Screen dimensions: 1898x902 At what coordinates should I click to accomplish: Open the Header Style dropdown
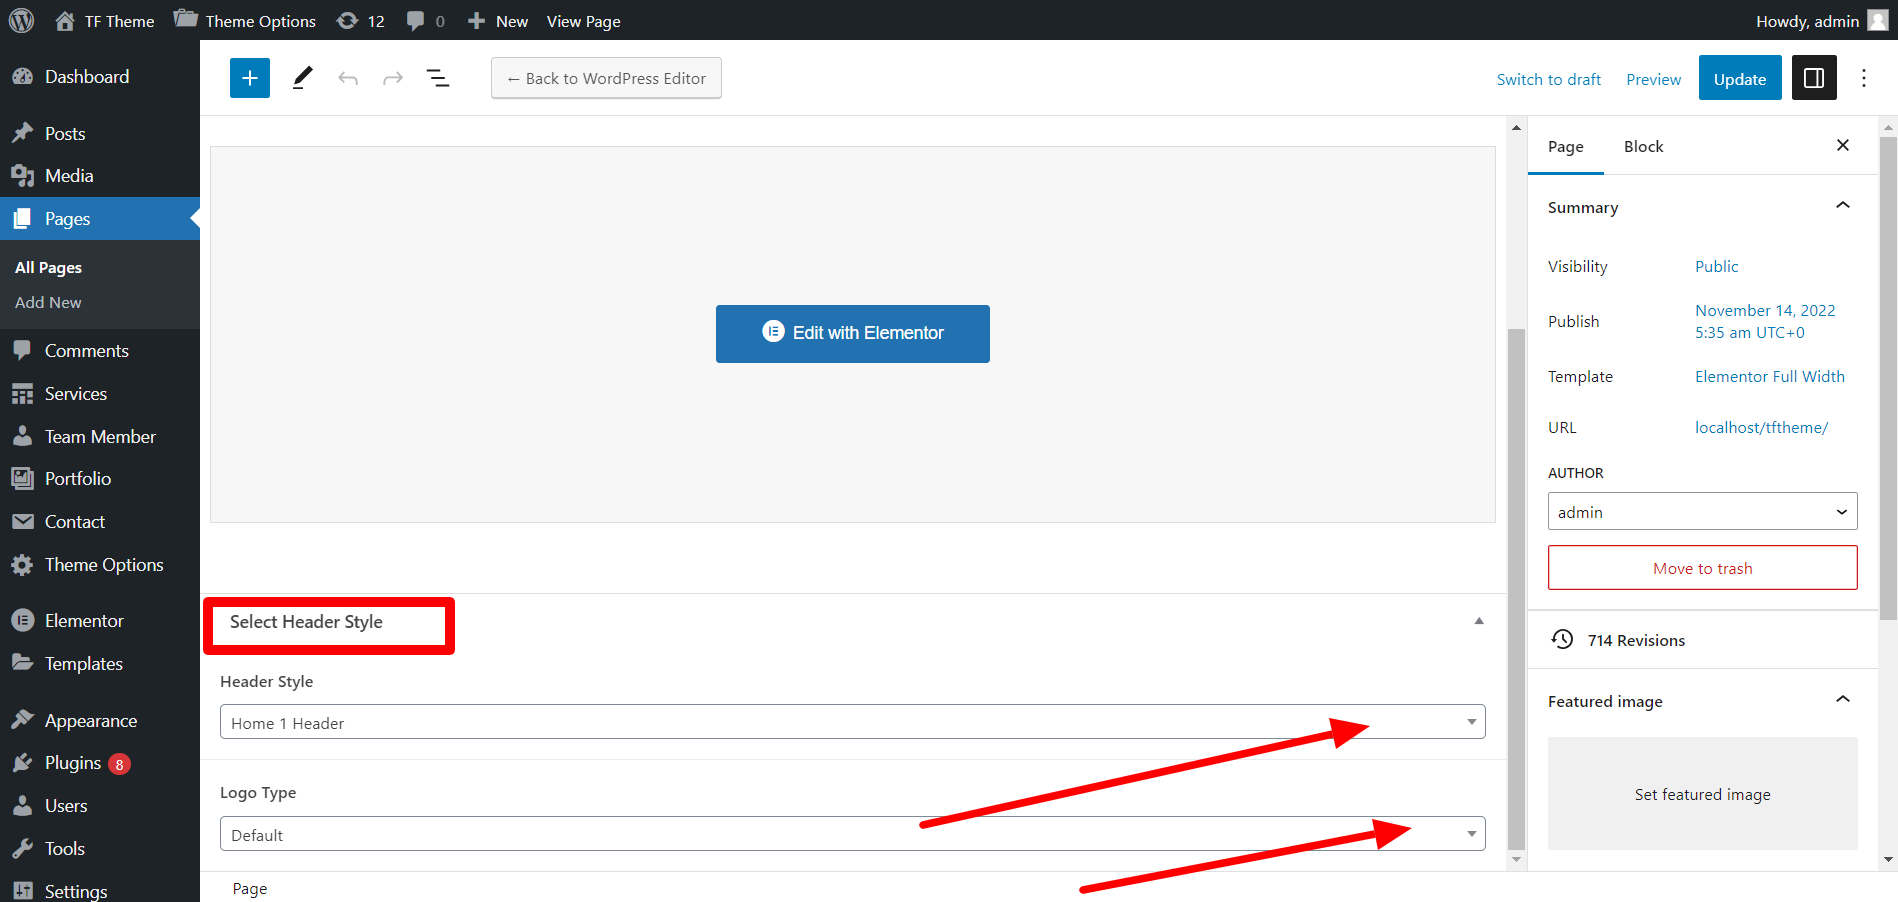coord(852,722)
